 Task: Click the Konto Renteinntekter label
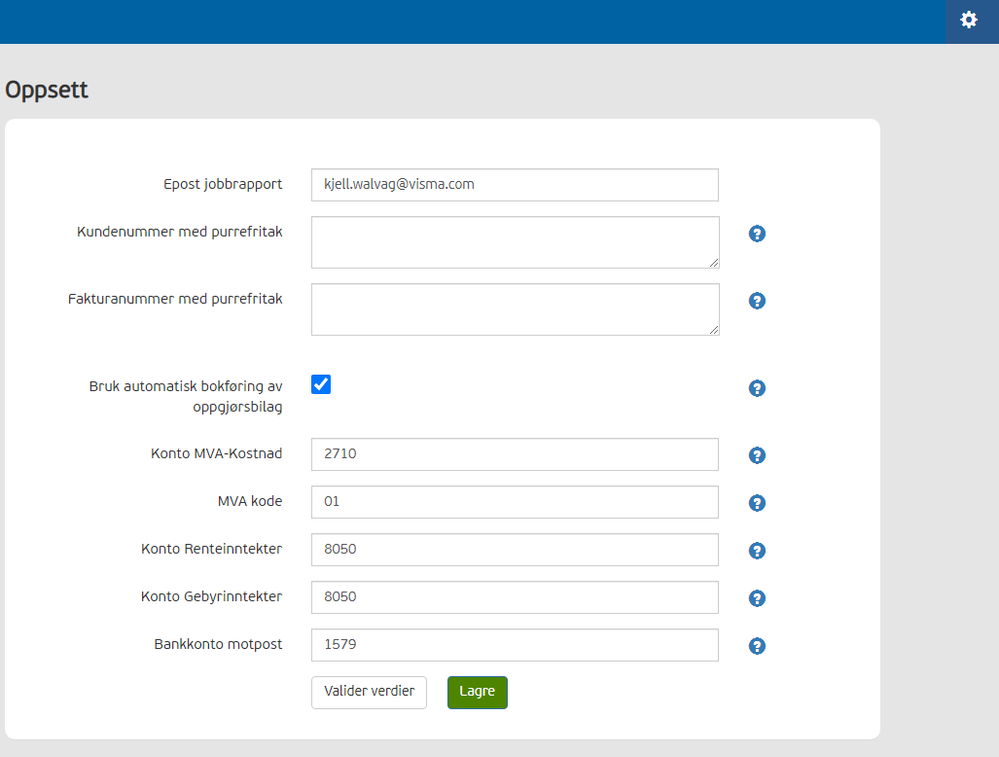pos(212,549)
